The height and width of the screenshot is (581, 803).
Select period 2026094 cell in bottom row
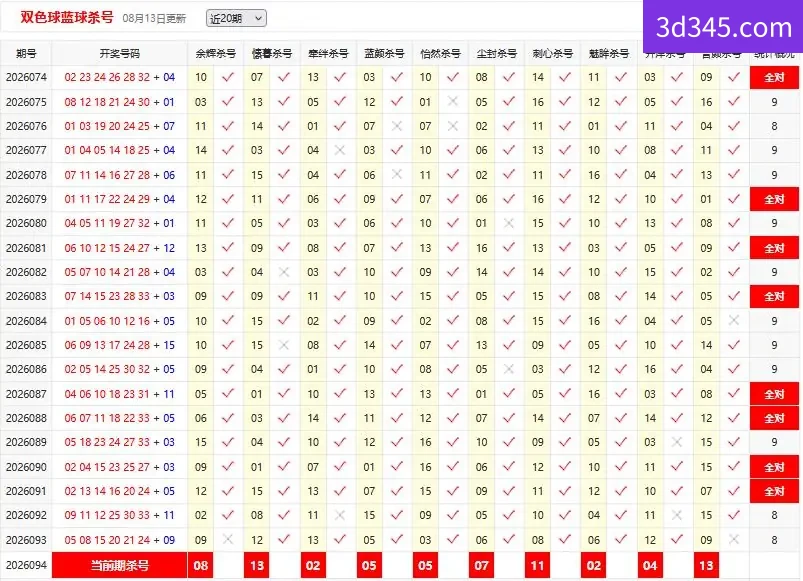click(26, 565)
